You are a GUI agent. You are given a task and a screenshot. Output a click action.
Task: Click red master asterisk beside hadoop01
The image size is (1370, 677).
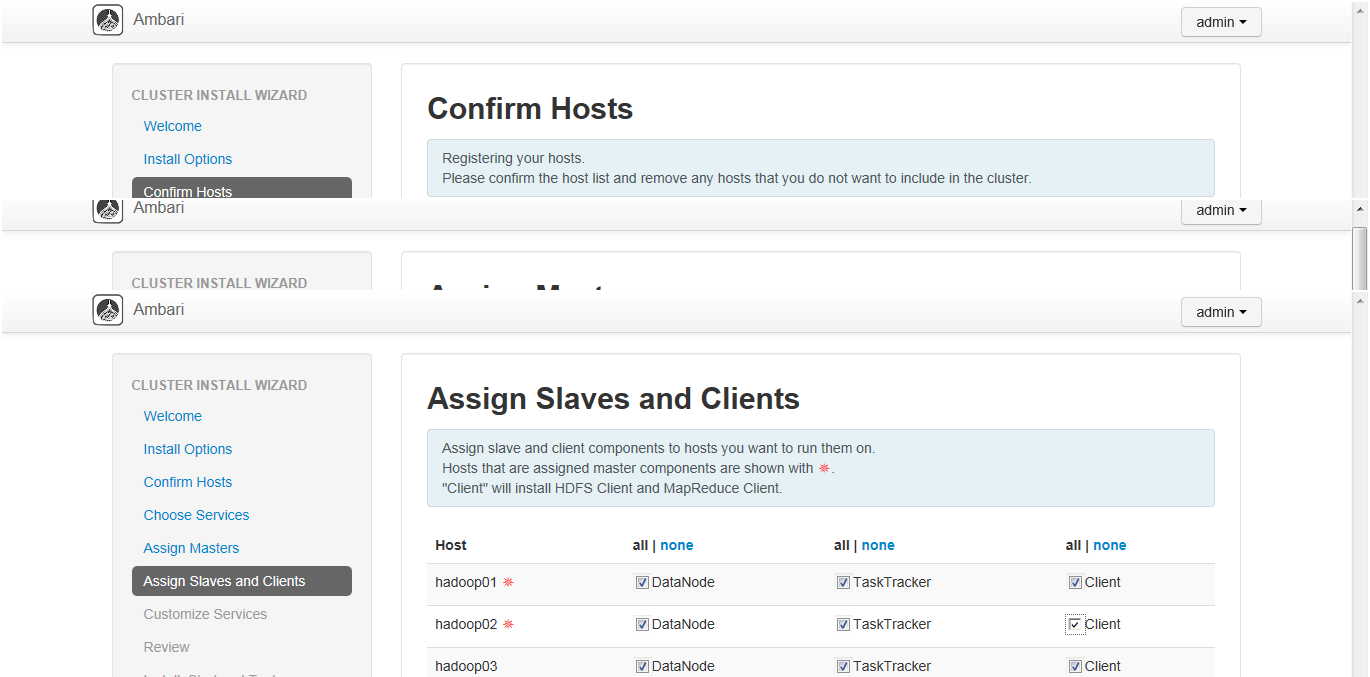(x=508, y=582)
